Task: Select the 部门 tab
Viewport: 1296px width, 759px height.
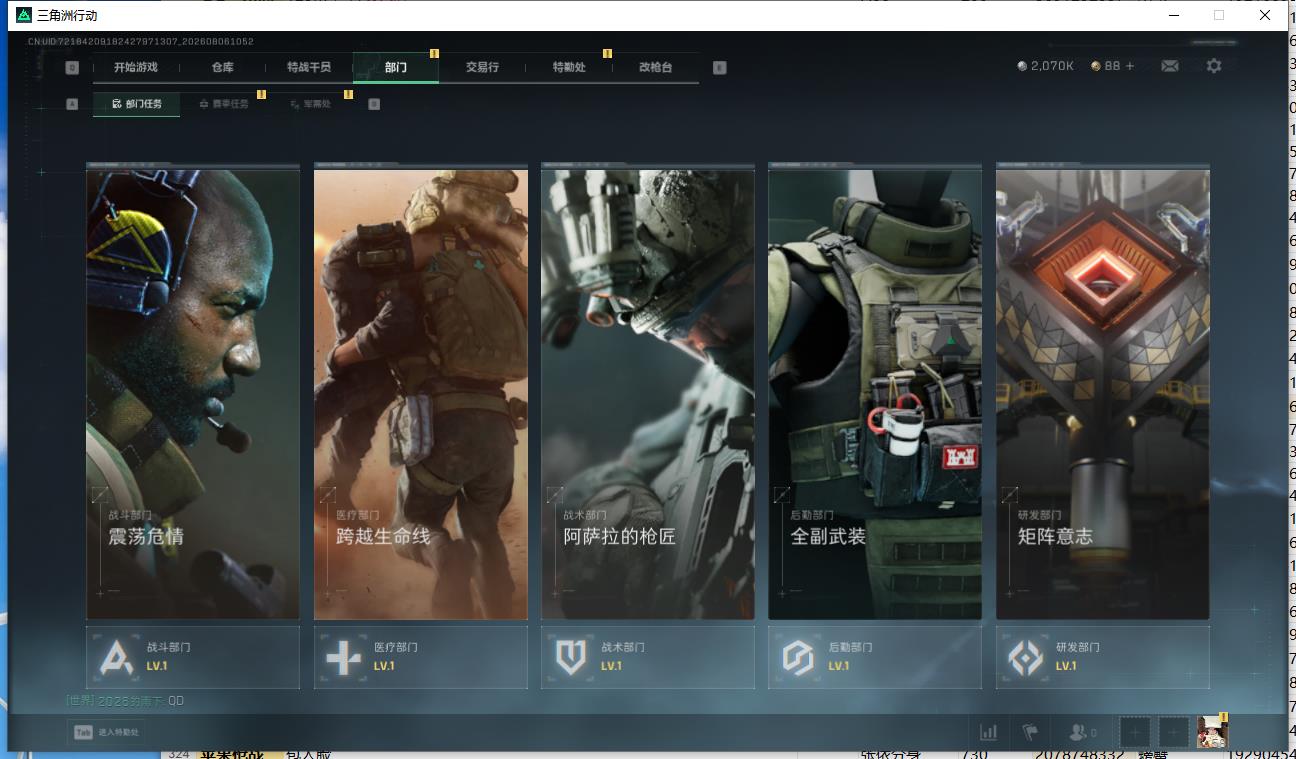Action: tap(396, 68)
